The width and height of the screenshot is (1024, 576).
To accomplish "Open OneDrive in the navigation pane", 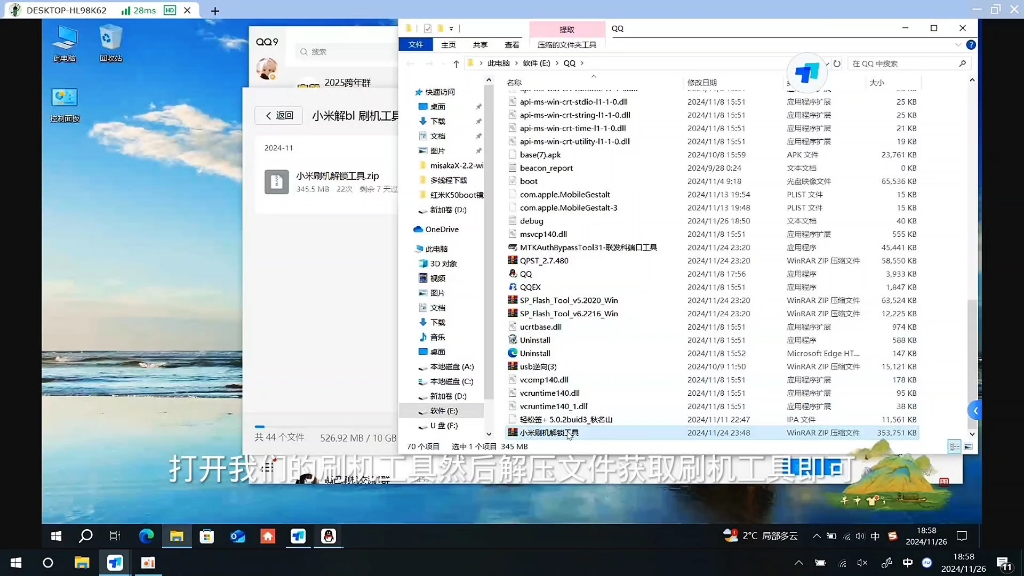I will pyautogui.click(x=441, y=229).
